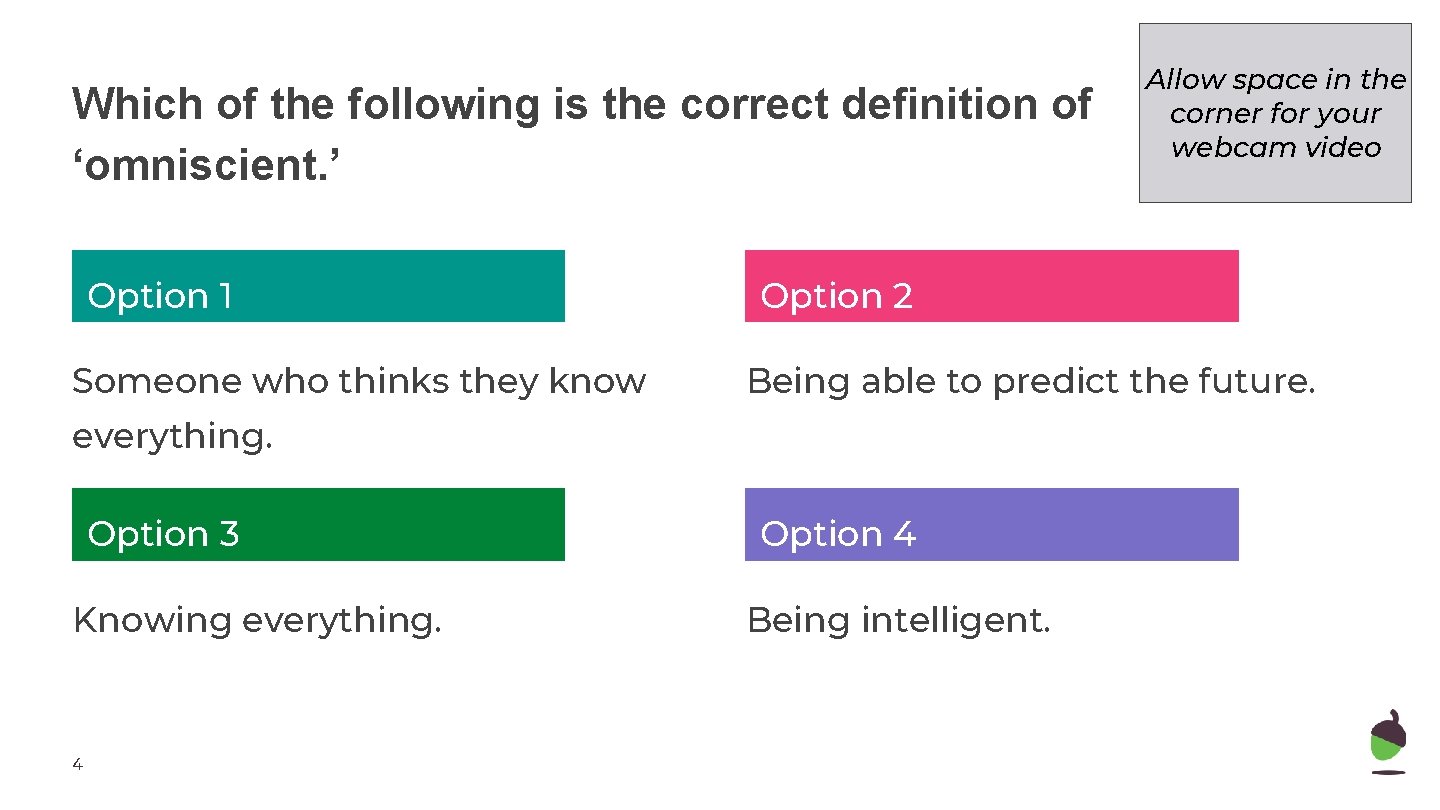1440x810 pixels.
Task: Click the green cap of the acorn logo
Action: point(1387,751)
